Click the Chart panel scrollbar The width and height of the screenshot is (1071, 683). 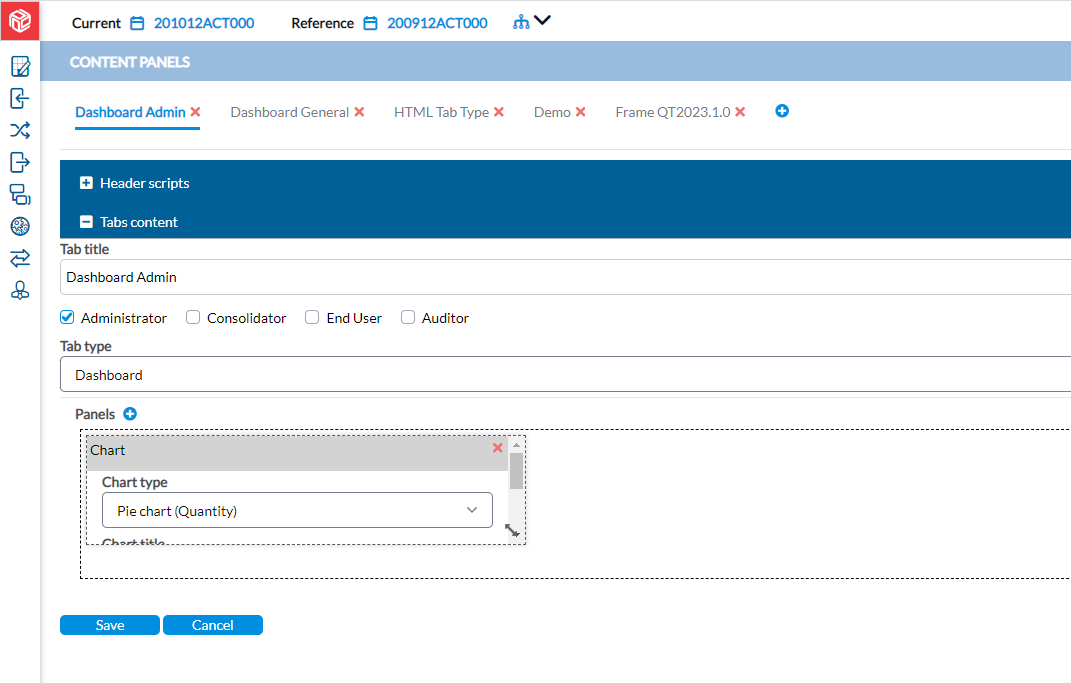pyautogui.click(x=516, y=471)
